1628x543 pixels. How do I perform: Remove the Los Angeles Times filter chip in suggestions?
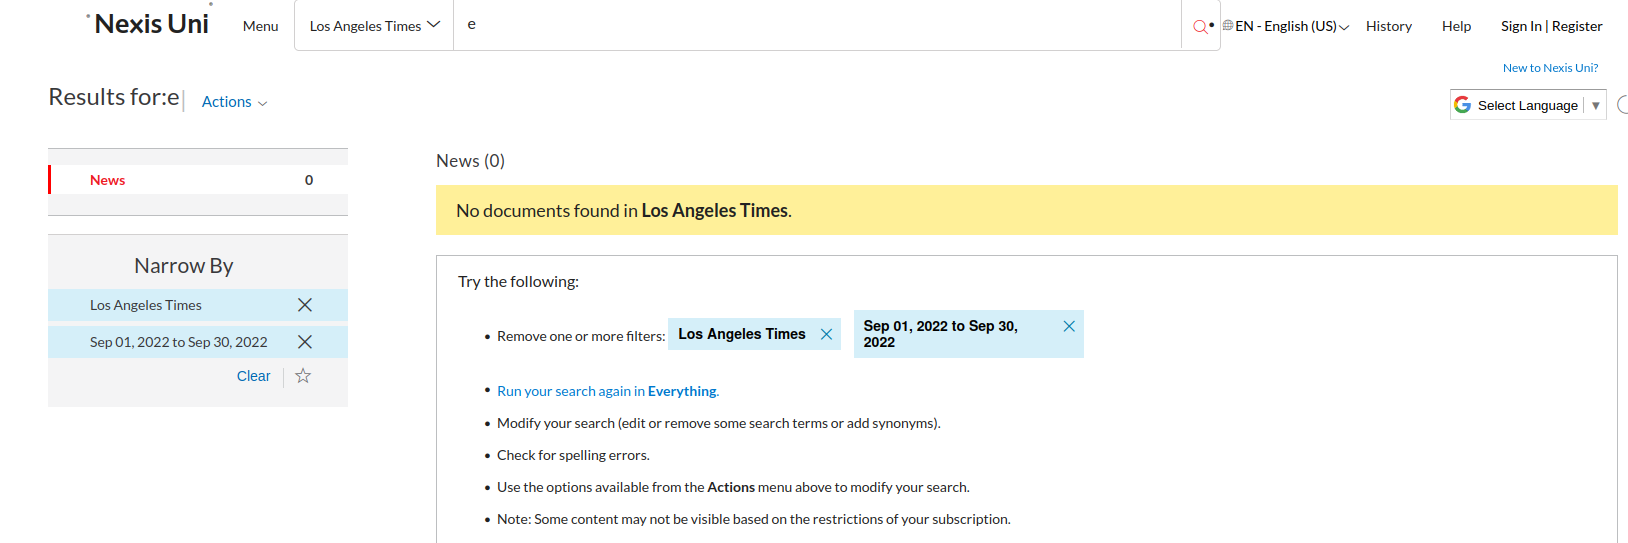[826, 334]
